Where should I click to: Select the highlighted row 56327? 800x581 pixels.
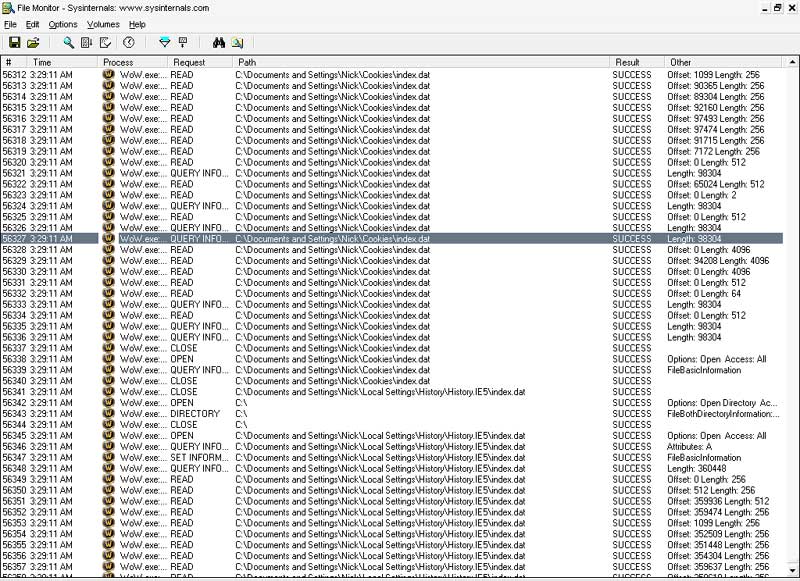[x=392, y=238]
